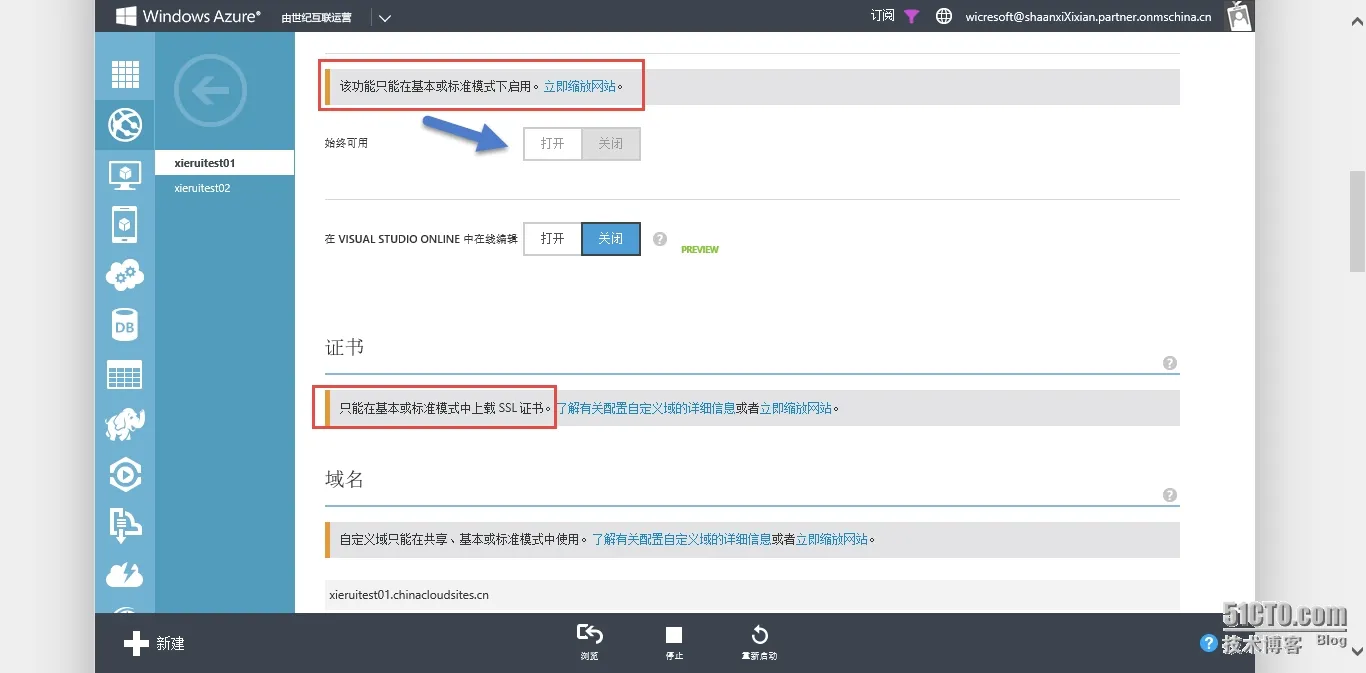Open SQL Databases DB icon
The image size is (1366, 673).
[125, 325]
